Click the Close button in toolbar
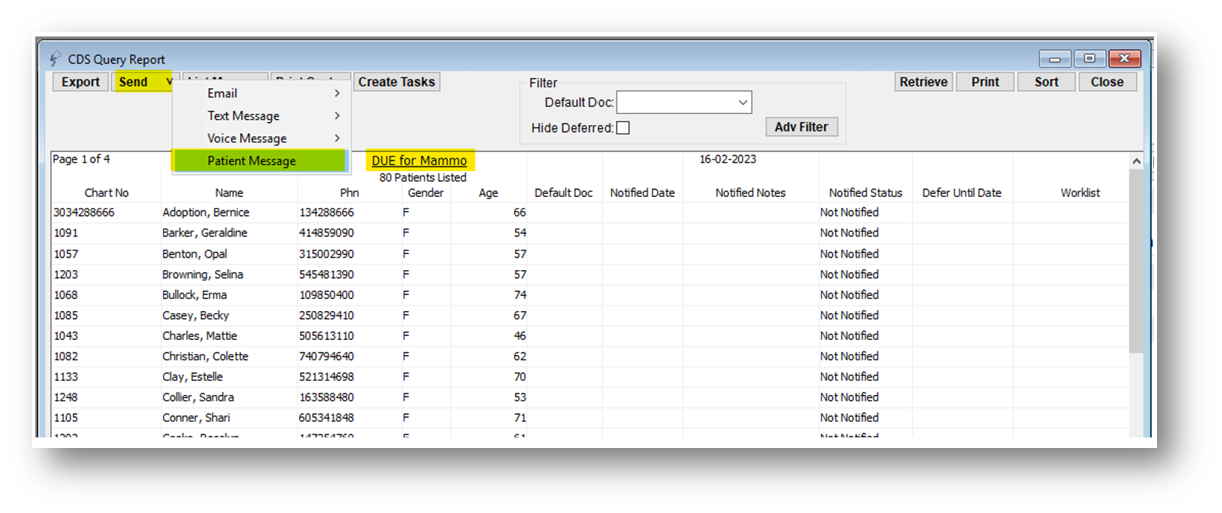This screenshot has width=1222, height=513. 1107,82
